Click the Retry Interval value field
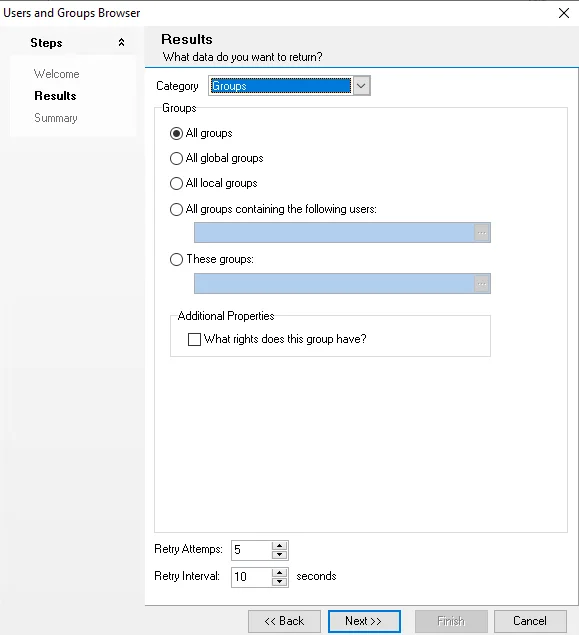Screen dimensions: 579x635 click(x=251, y=577)
